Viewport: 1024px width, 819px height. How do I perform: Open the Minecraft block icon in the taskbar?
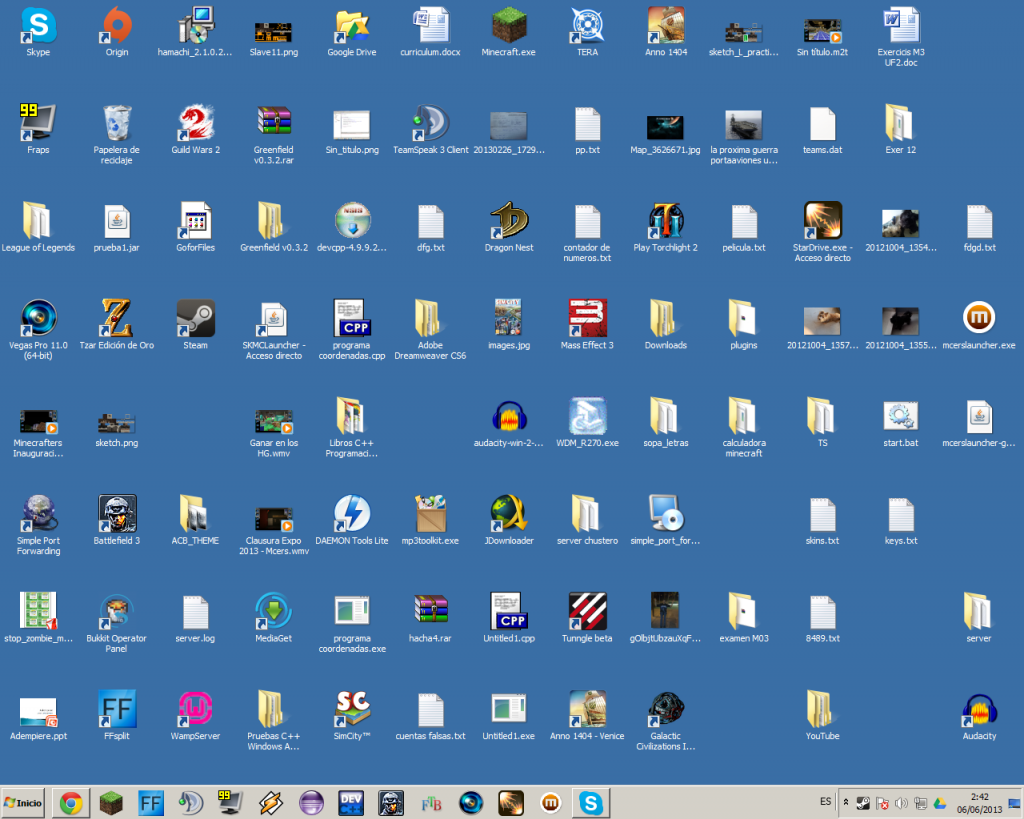click(111, 803)
